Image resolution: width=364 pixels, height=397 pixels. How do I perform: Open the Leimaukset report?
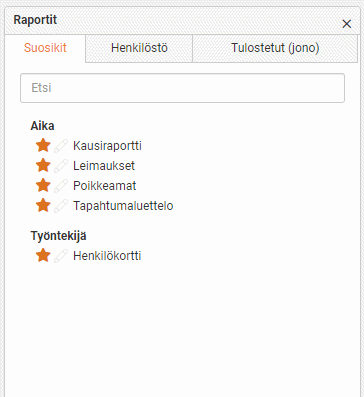click(x=104, y=166)
